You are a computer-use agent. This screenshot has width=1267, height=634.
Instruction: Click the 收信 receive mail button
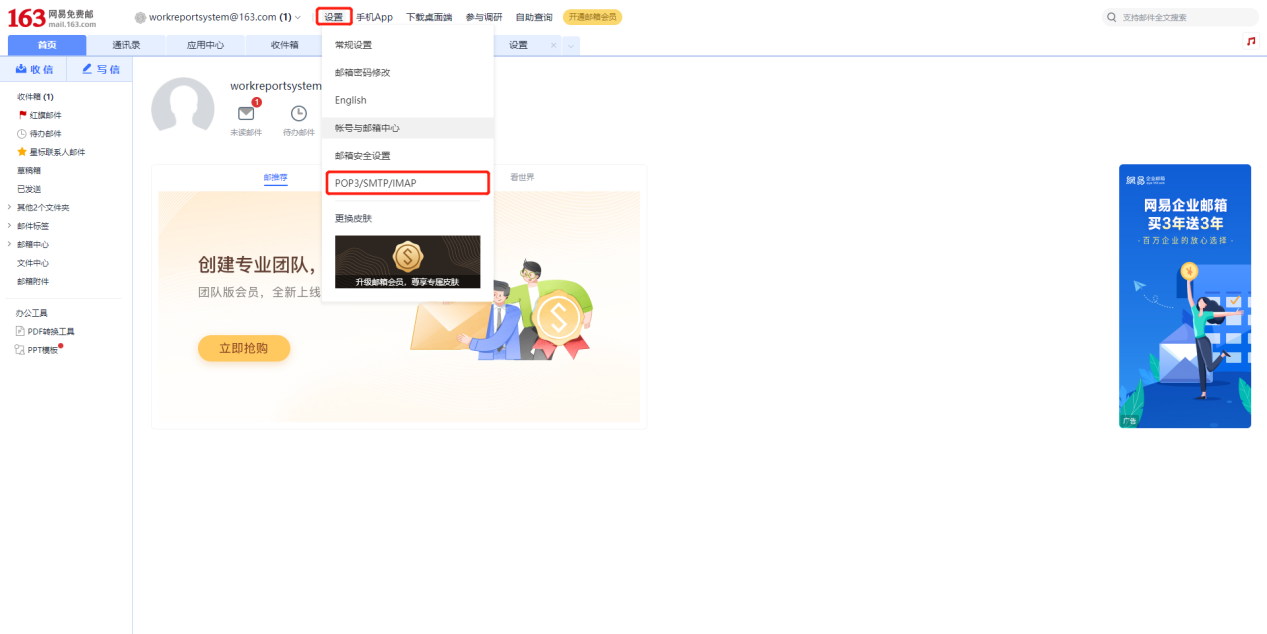click(x=34, y=69)
